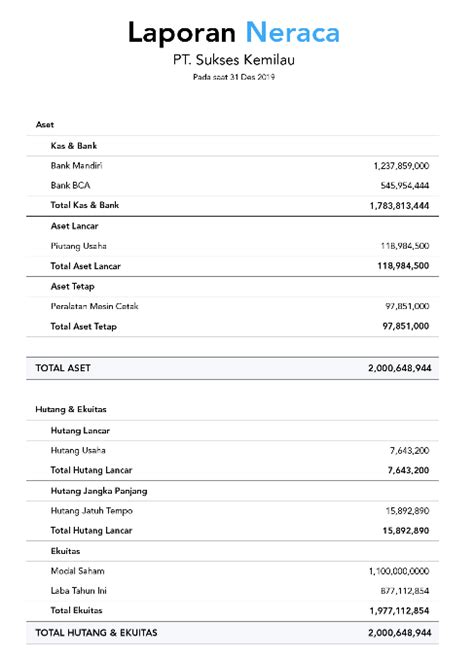Open the Hutang Usaha account line
The width and height of the screenshot is (474, 656).
tap(233, 451)
